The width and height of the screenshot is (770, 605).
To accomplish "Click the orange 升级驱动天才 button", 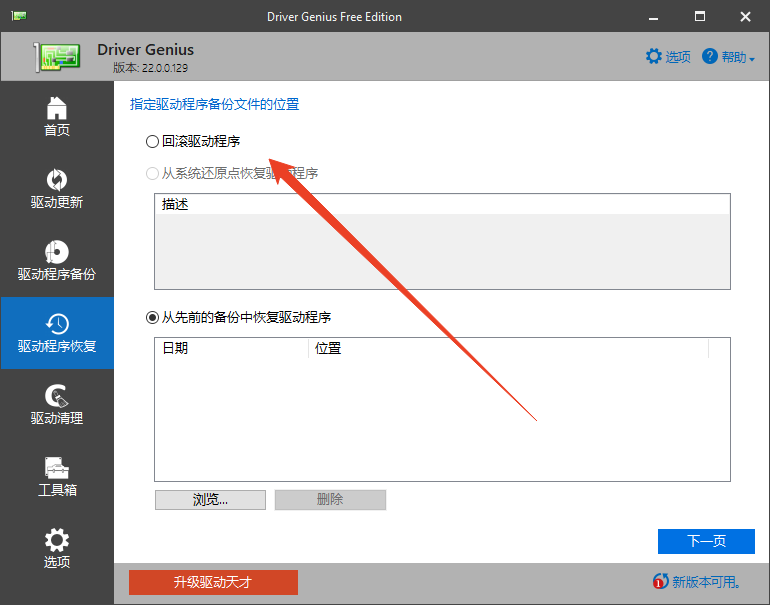I will [213, 582].
